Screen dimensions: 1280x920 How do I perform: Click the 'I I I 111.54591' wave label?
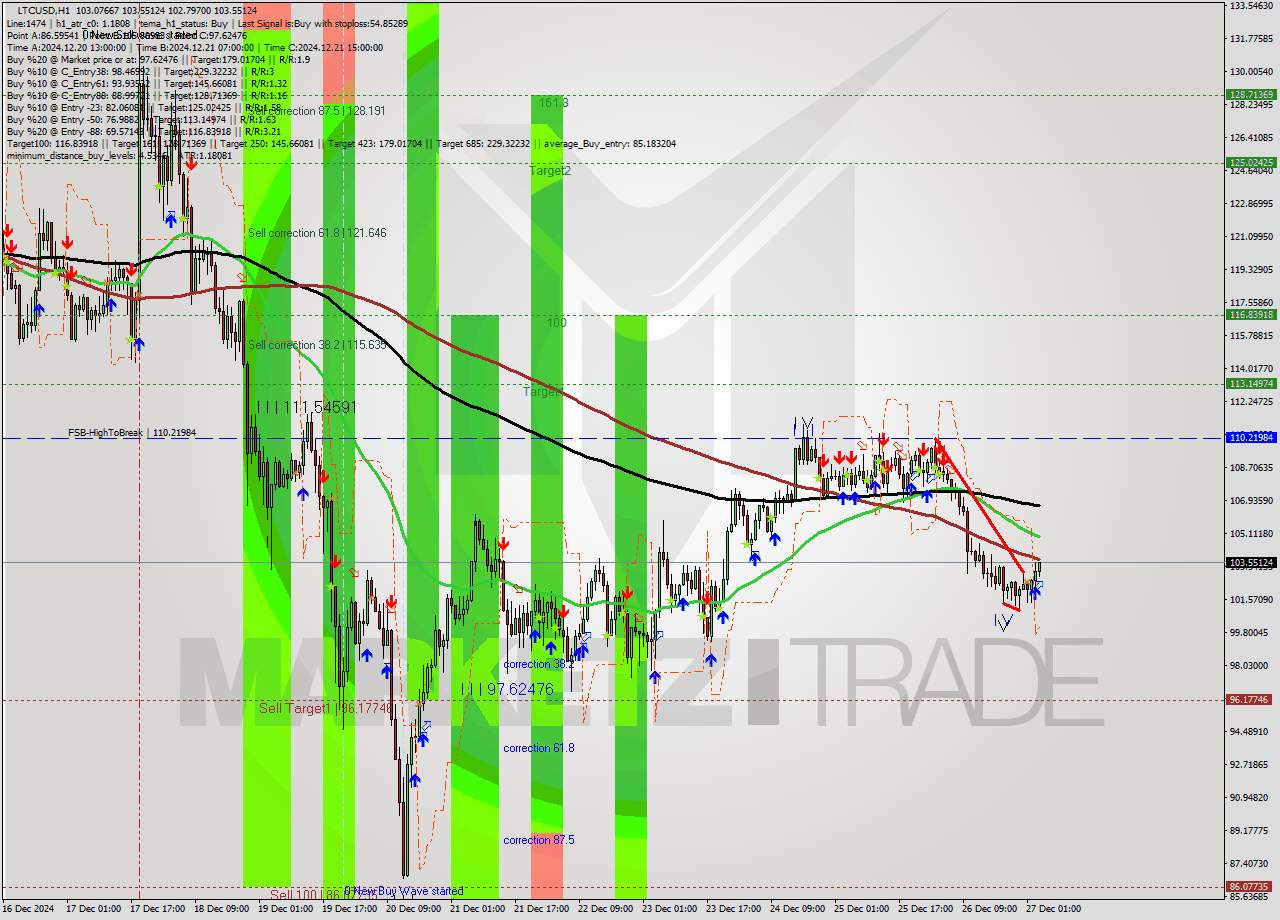(x=306, y=408)
